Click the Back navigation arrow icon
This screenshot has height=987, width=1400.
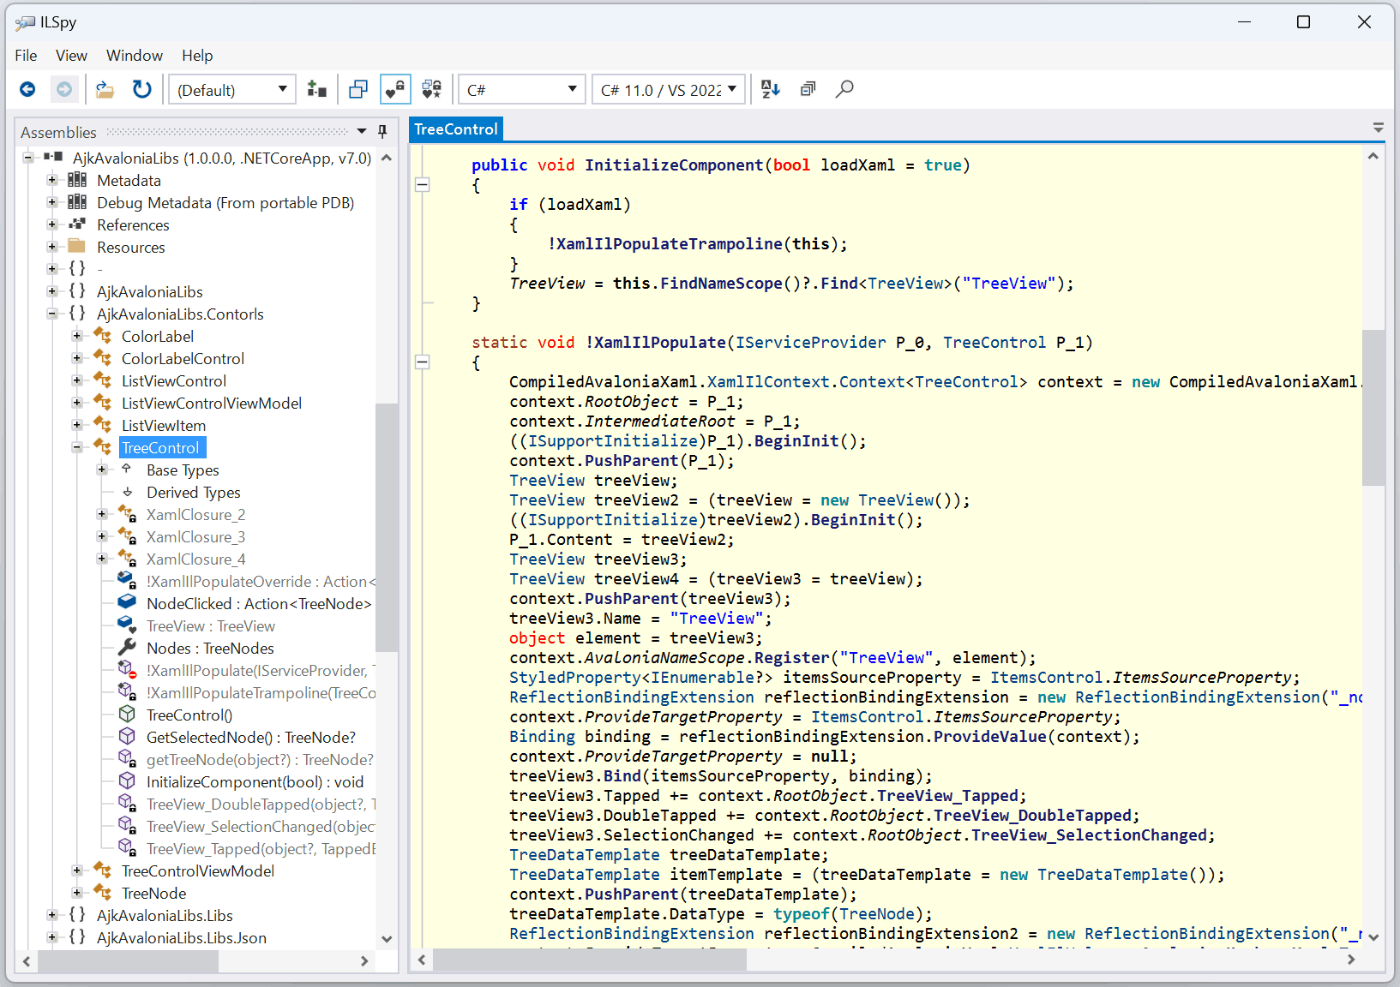[28, 90]
